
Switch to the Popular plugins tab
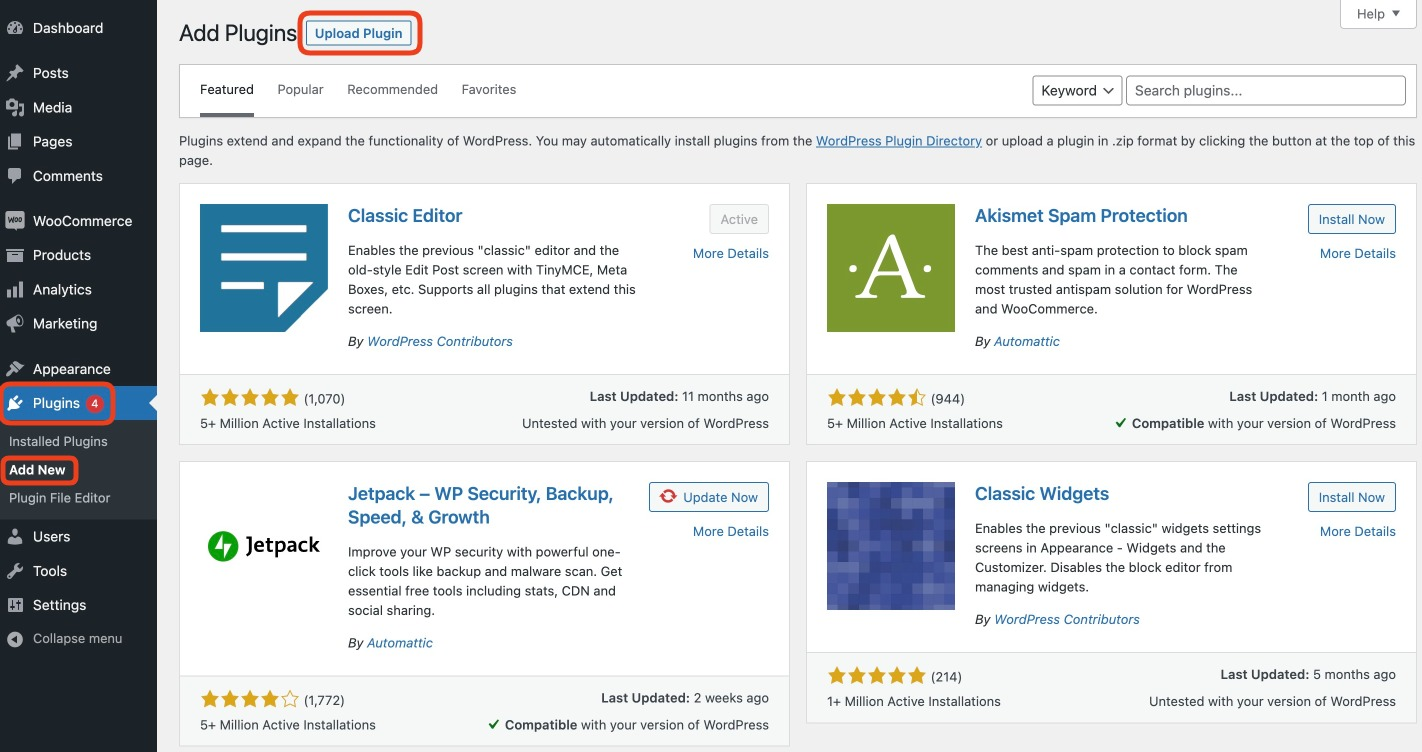(x=300, y=90)
